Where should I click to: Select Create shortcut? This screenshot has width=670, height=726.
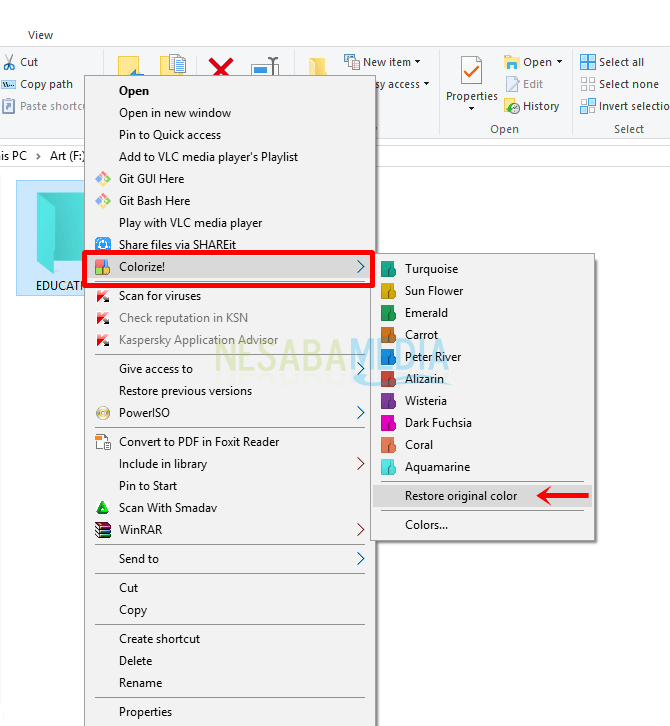coord(230,639)
